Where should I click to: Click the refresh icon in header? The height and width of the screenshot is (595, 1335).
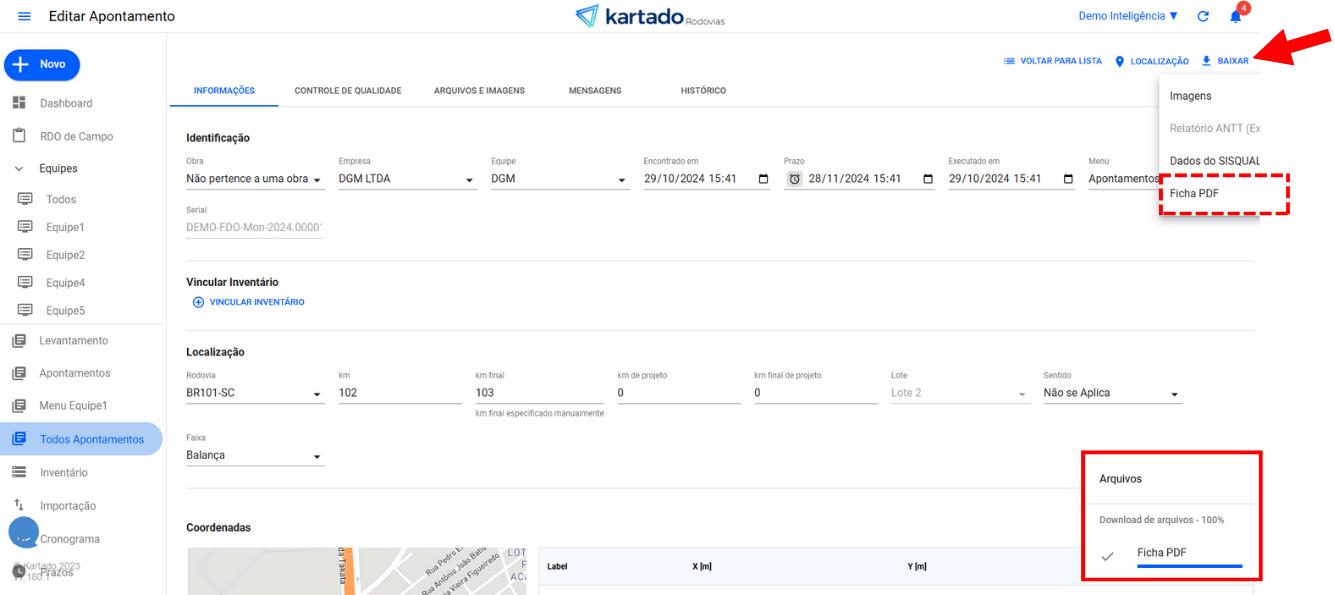click(1203, 17)
